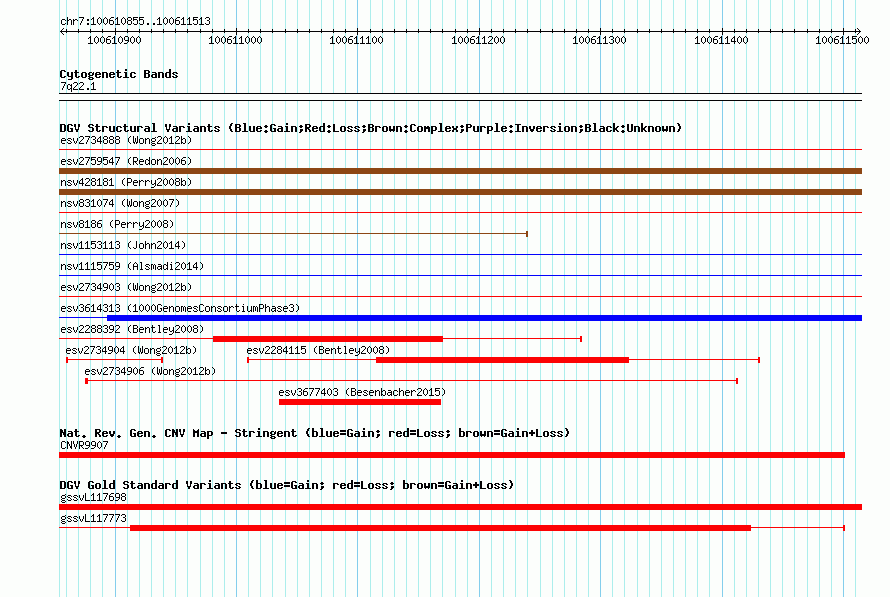
Task: Open the esv2284115 (Bentley2008) label
Action: click(x=318, y=350)
